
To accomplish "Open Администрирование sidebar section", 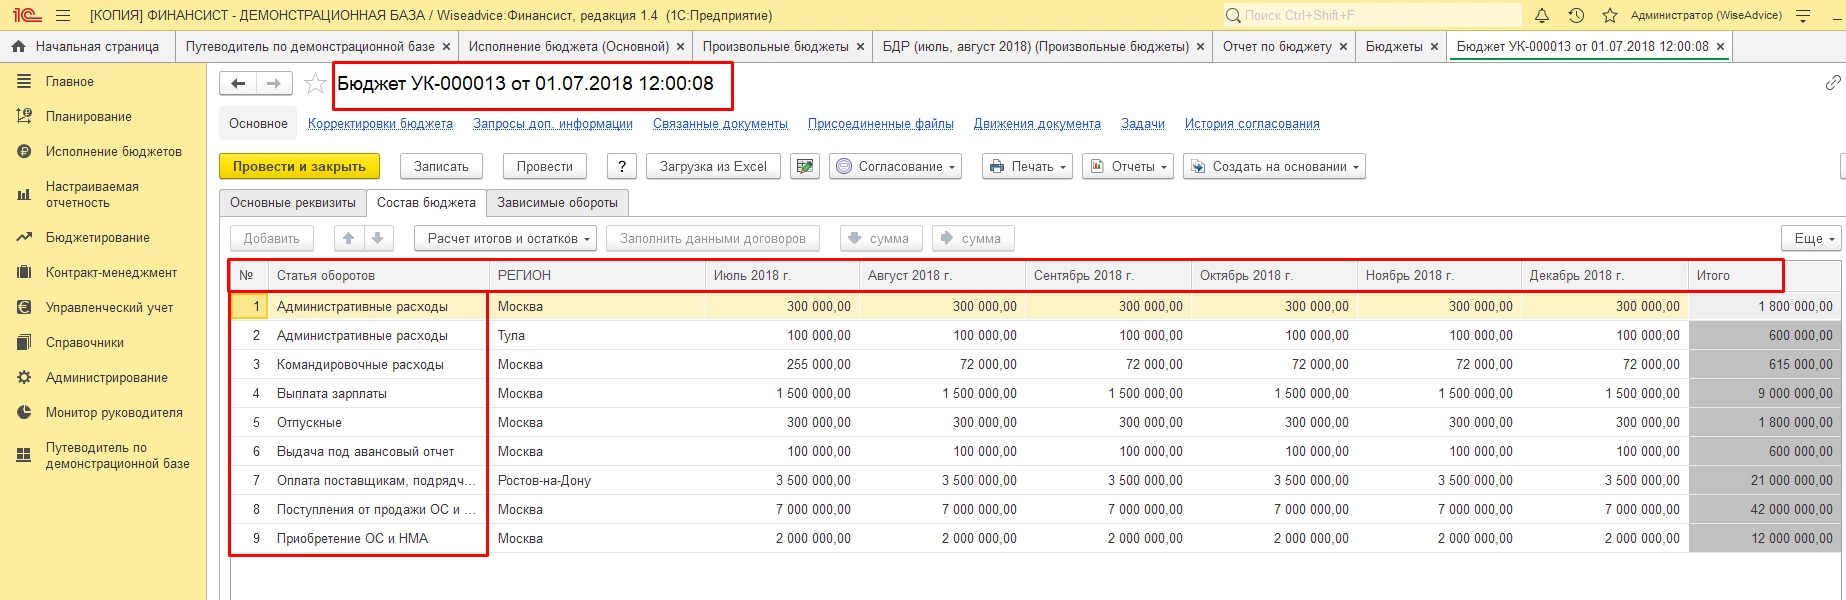I will pyautogui.click(x=106, y=378).
